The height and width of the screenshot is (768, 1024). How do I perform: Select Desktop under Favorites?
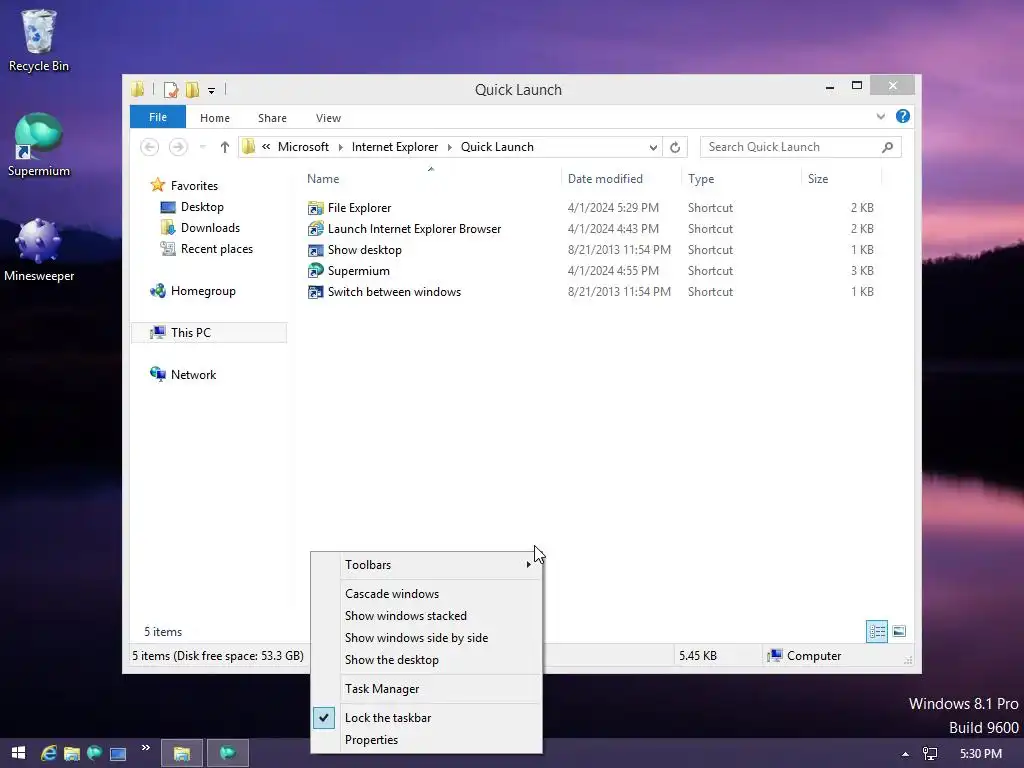point(193,207)
